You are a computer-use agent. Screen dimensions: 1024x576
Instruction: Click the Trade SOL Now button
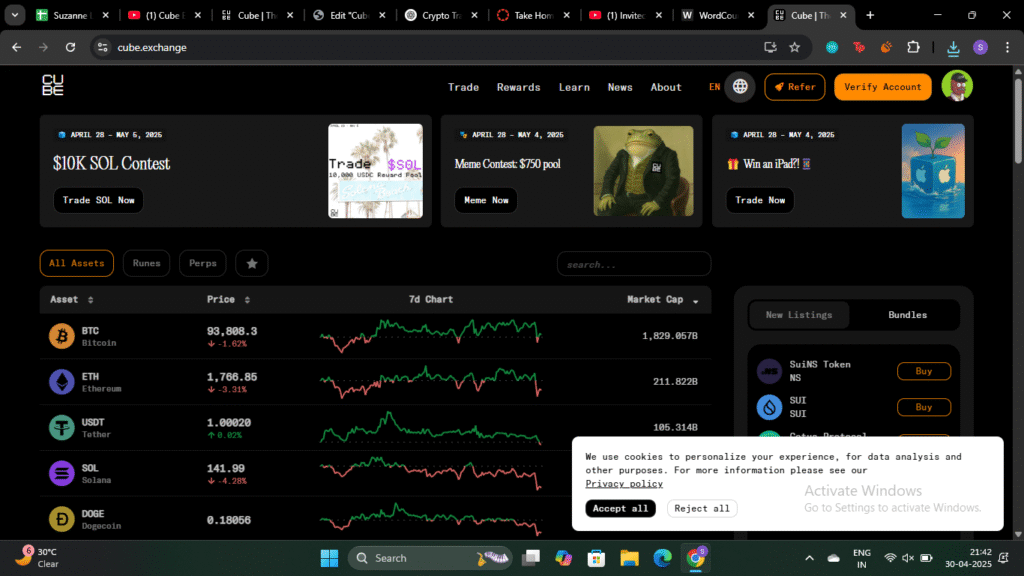98,200
